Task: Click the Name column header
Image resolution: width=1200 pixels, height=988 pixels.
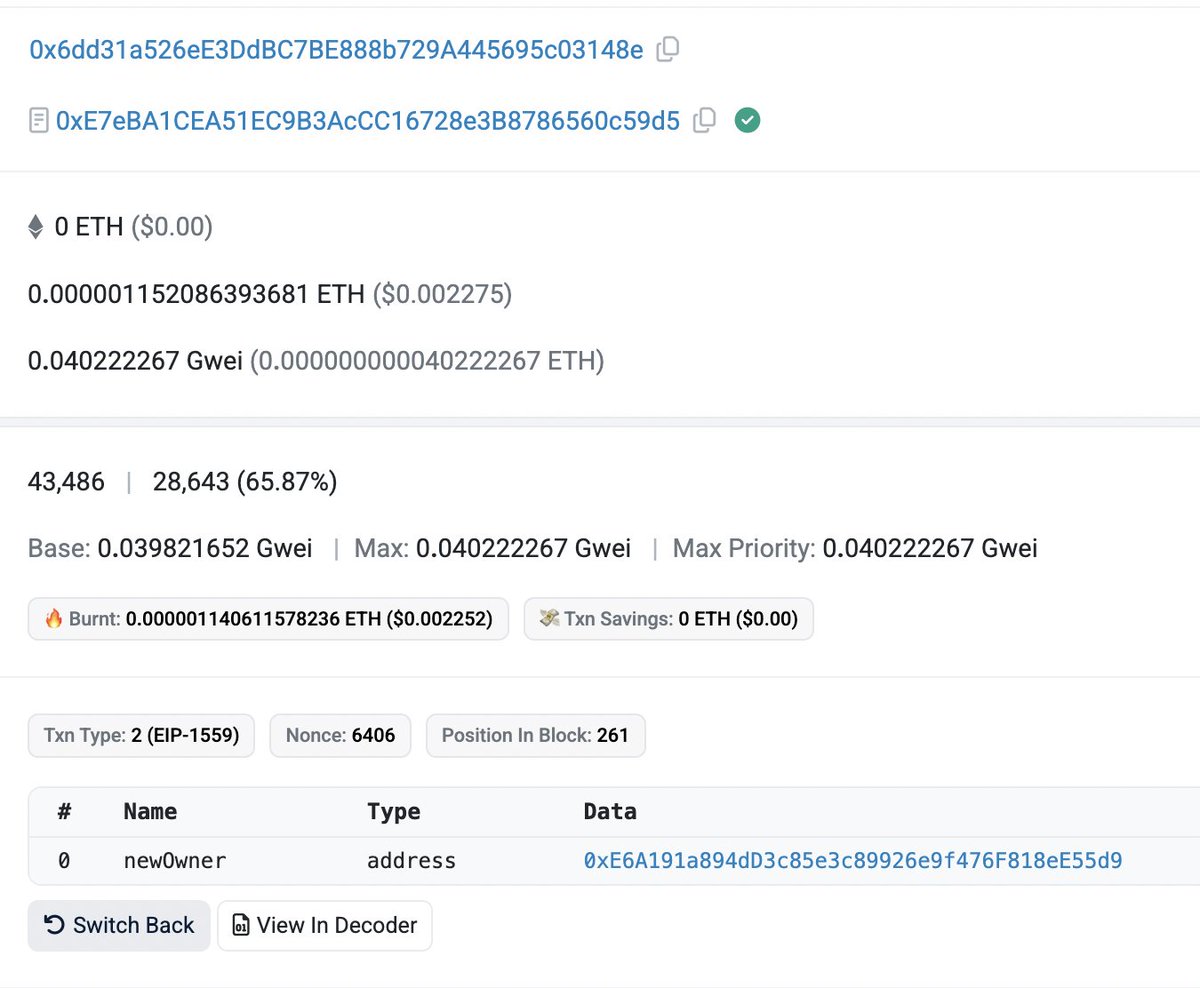Action: pyautogui.click(x=150, y=811)
